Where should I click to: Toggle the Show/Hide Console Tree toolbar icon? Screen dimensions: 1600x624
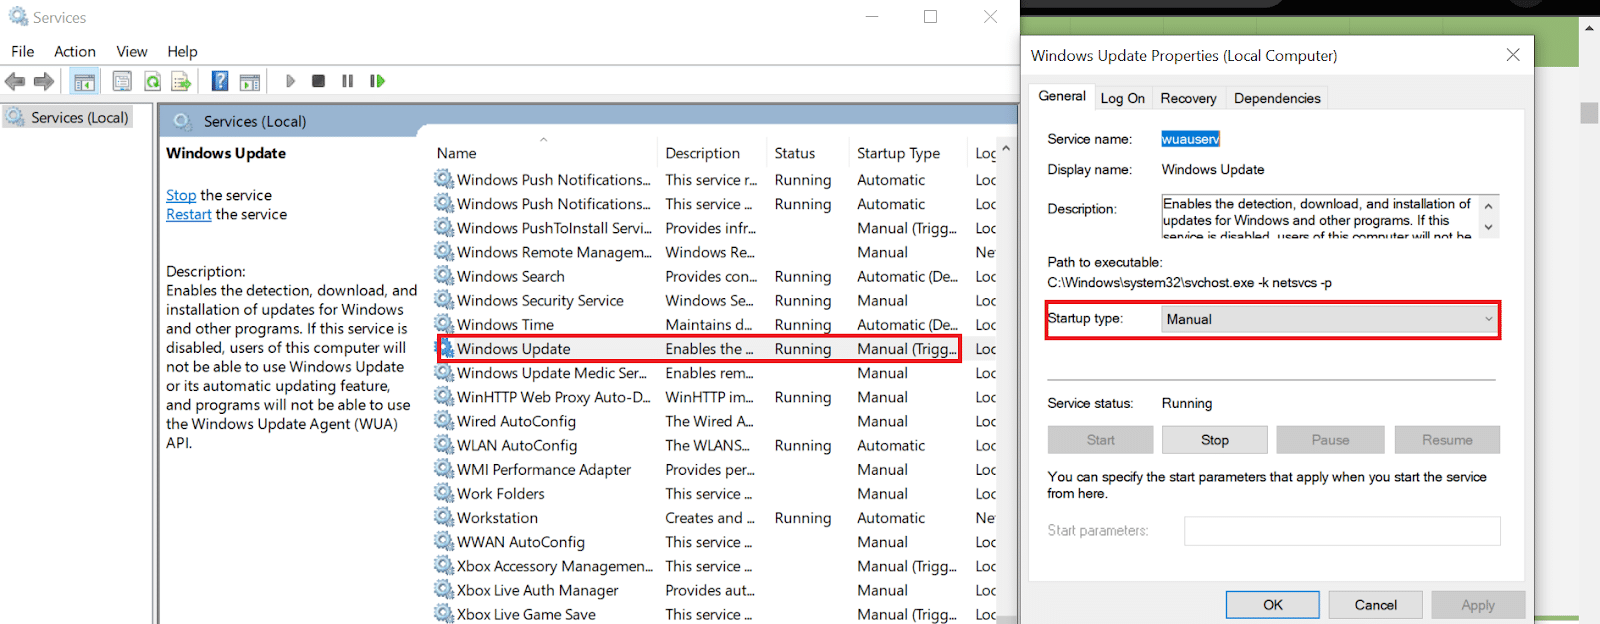(x=85, y=81)
